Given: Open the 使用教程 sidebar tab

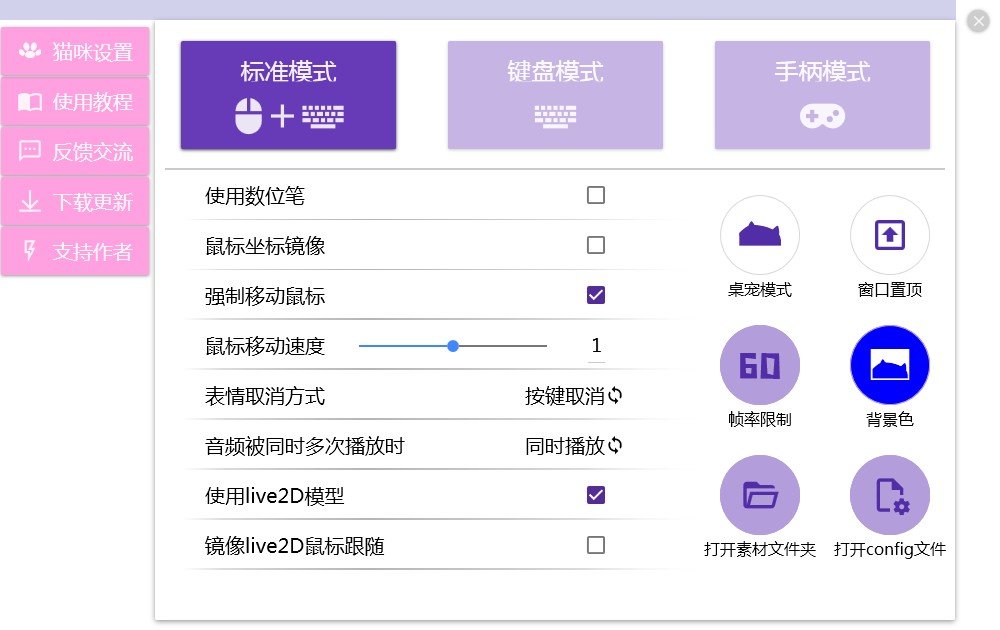Looking at the screenshot, I should [x=75, y=102].
